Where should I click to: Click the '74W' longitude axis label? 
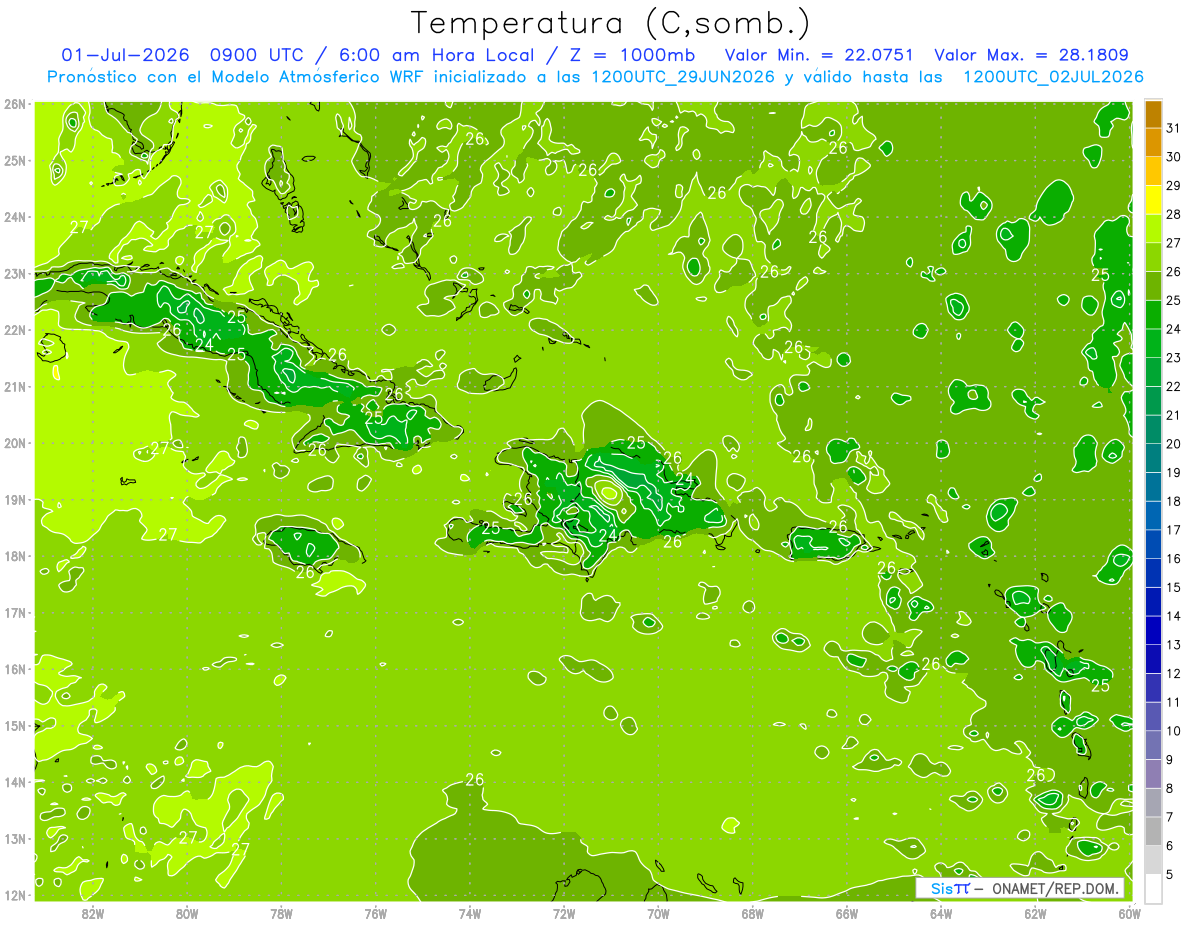pos(470,913)
